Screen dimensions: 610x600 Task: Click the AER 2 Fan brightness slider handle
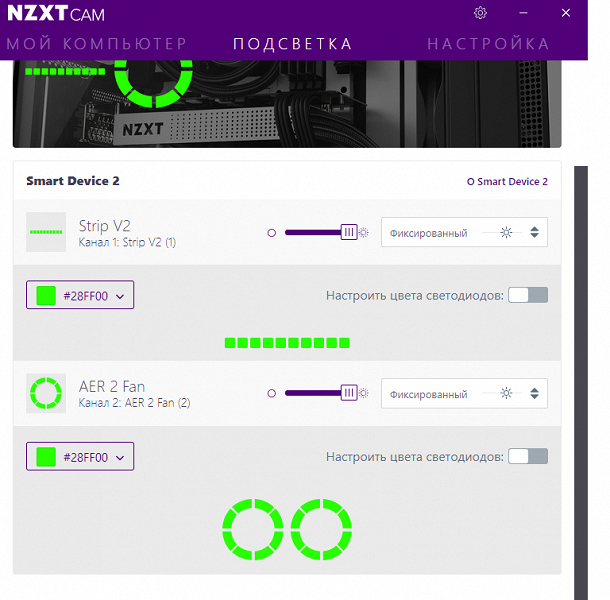click(x=349, y=393)
